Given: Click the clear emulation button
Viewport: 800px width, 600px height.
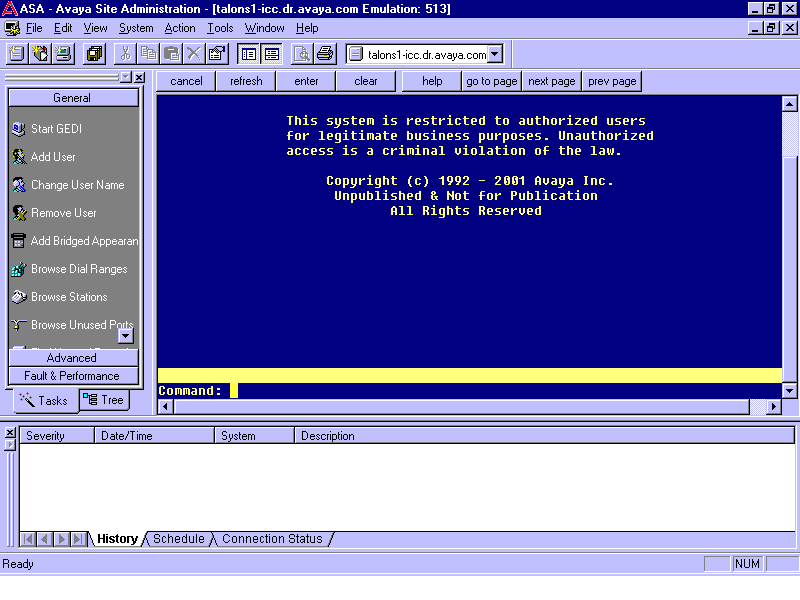Looking at the screenshot, I should coord(366,81).
